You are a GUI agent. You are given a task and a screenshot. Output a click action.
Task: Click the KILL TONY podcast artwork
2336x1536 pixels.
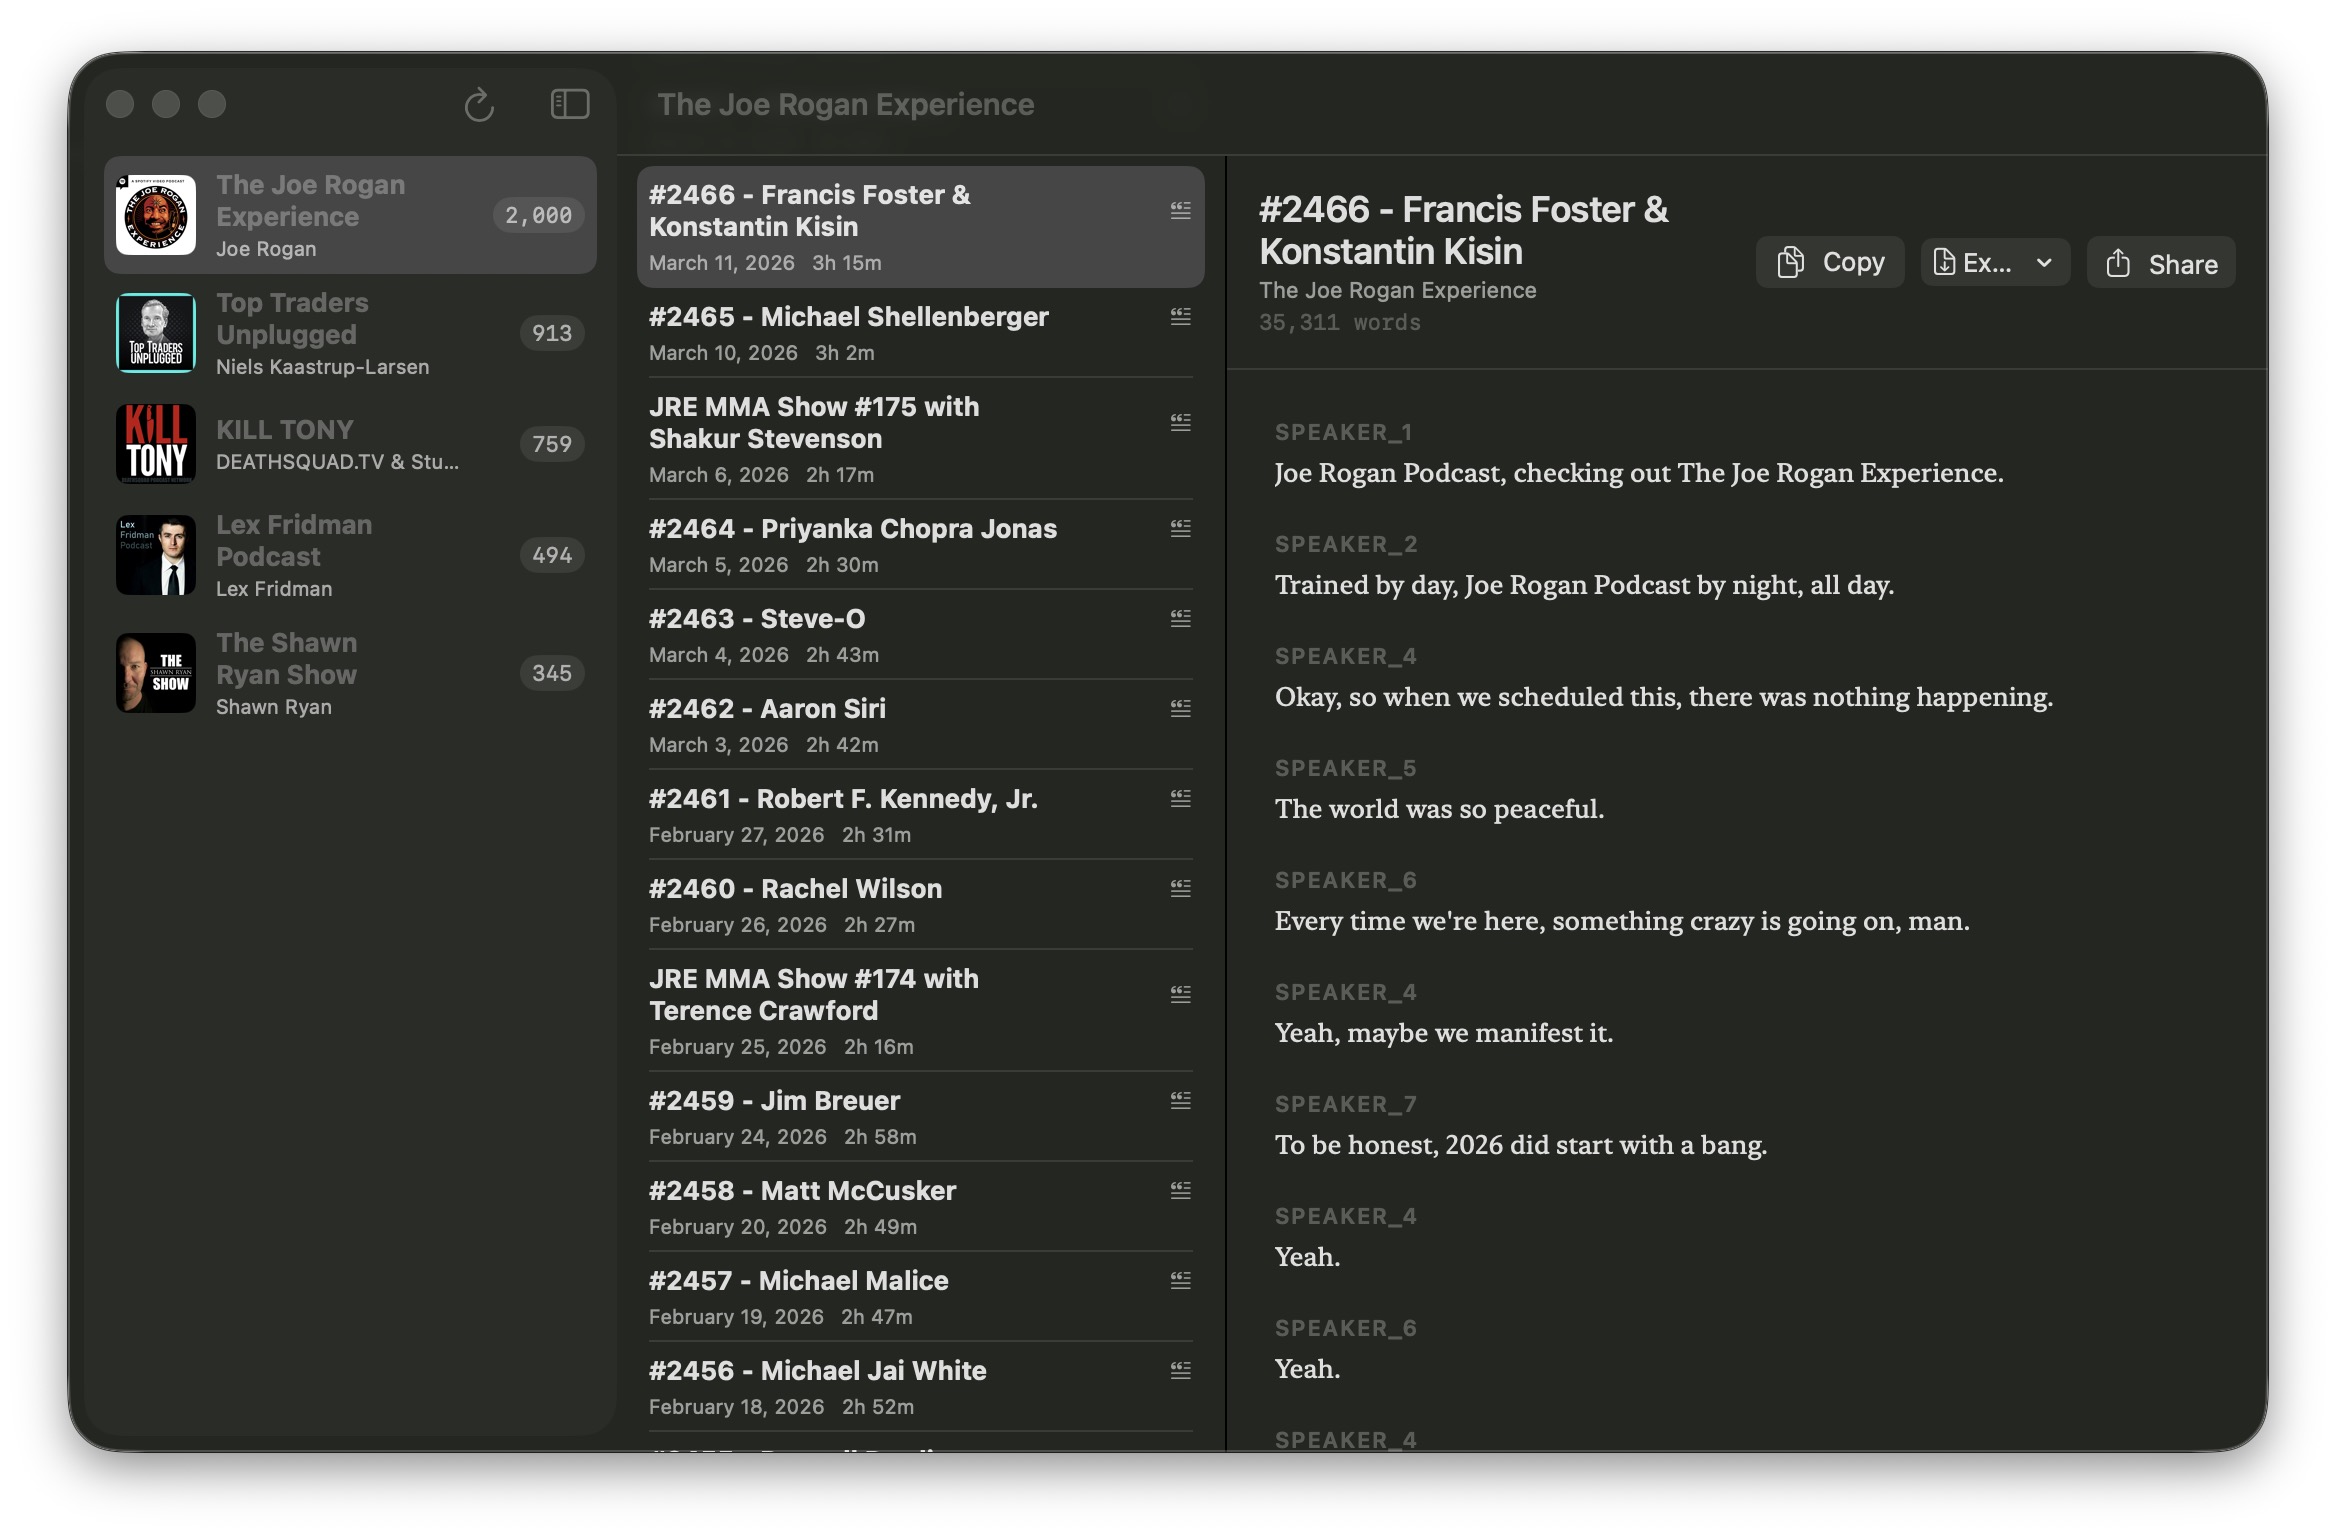coord(156,444)
